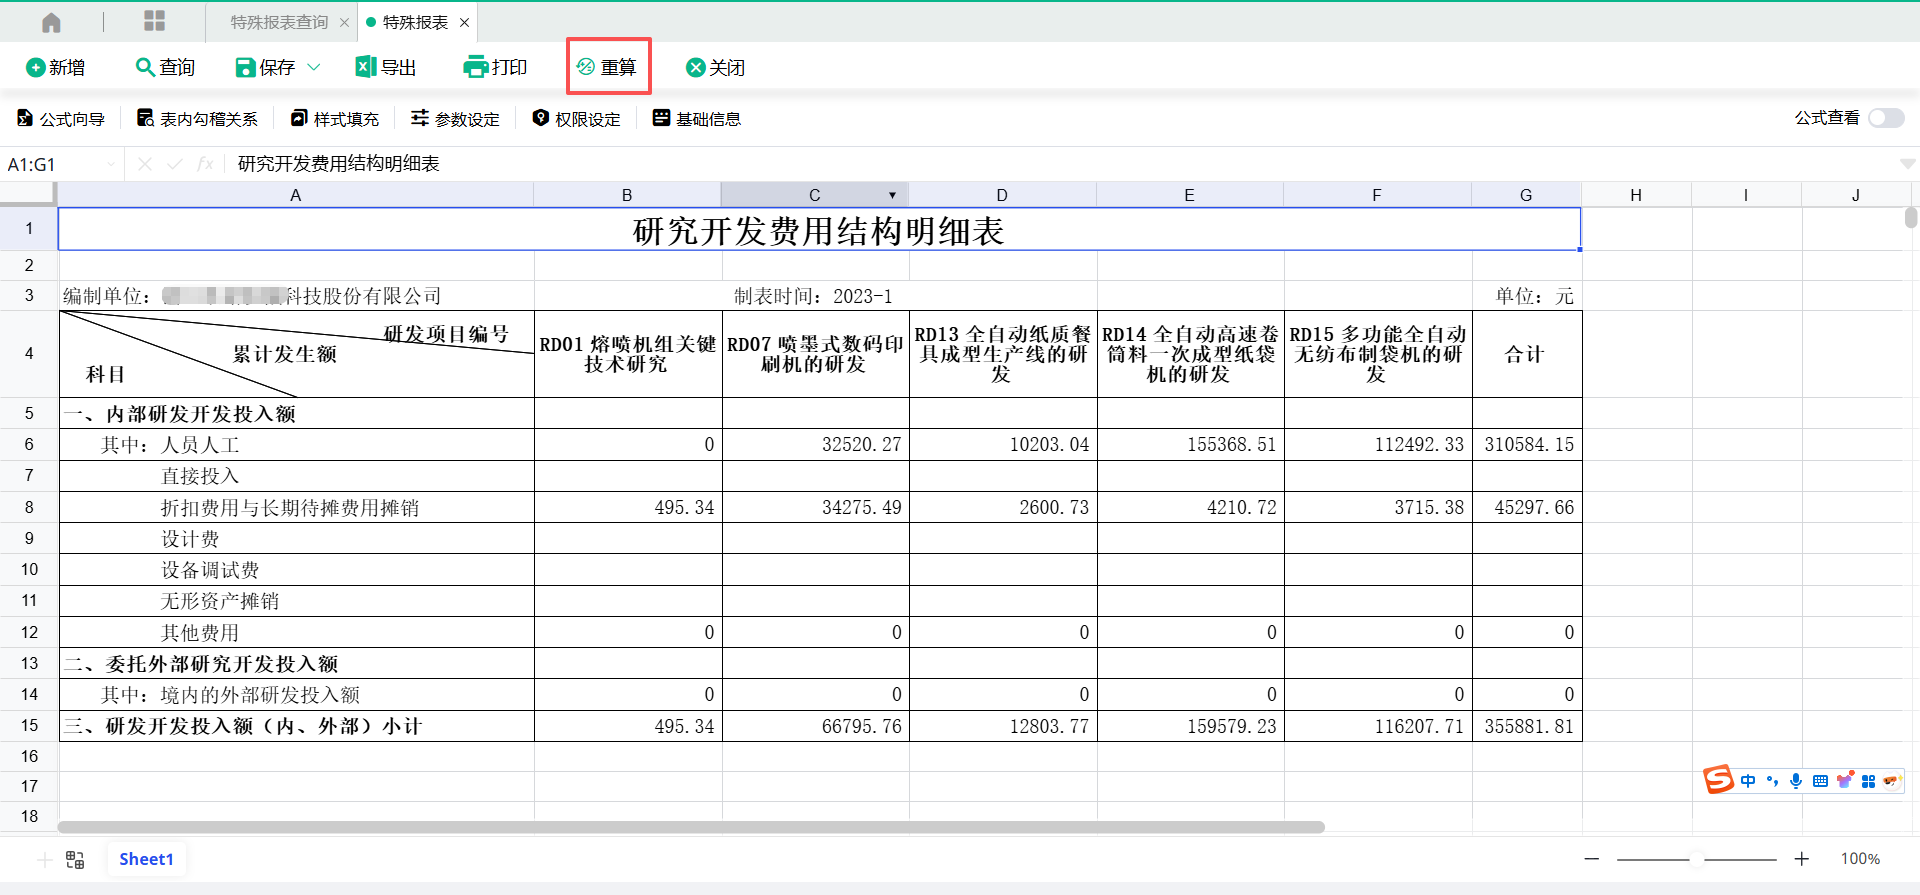Export report with 导出 button

tap(386, 67)
